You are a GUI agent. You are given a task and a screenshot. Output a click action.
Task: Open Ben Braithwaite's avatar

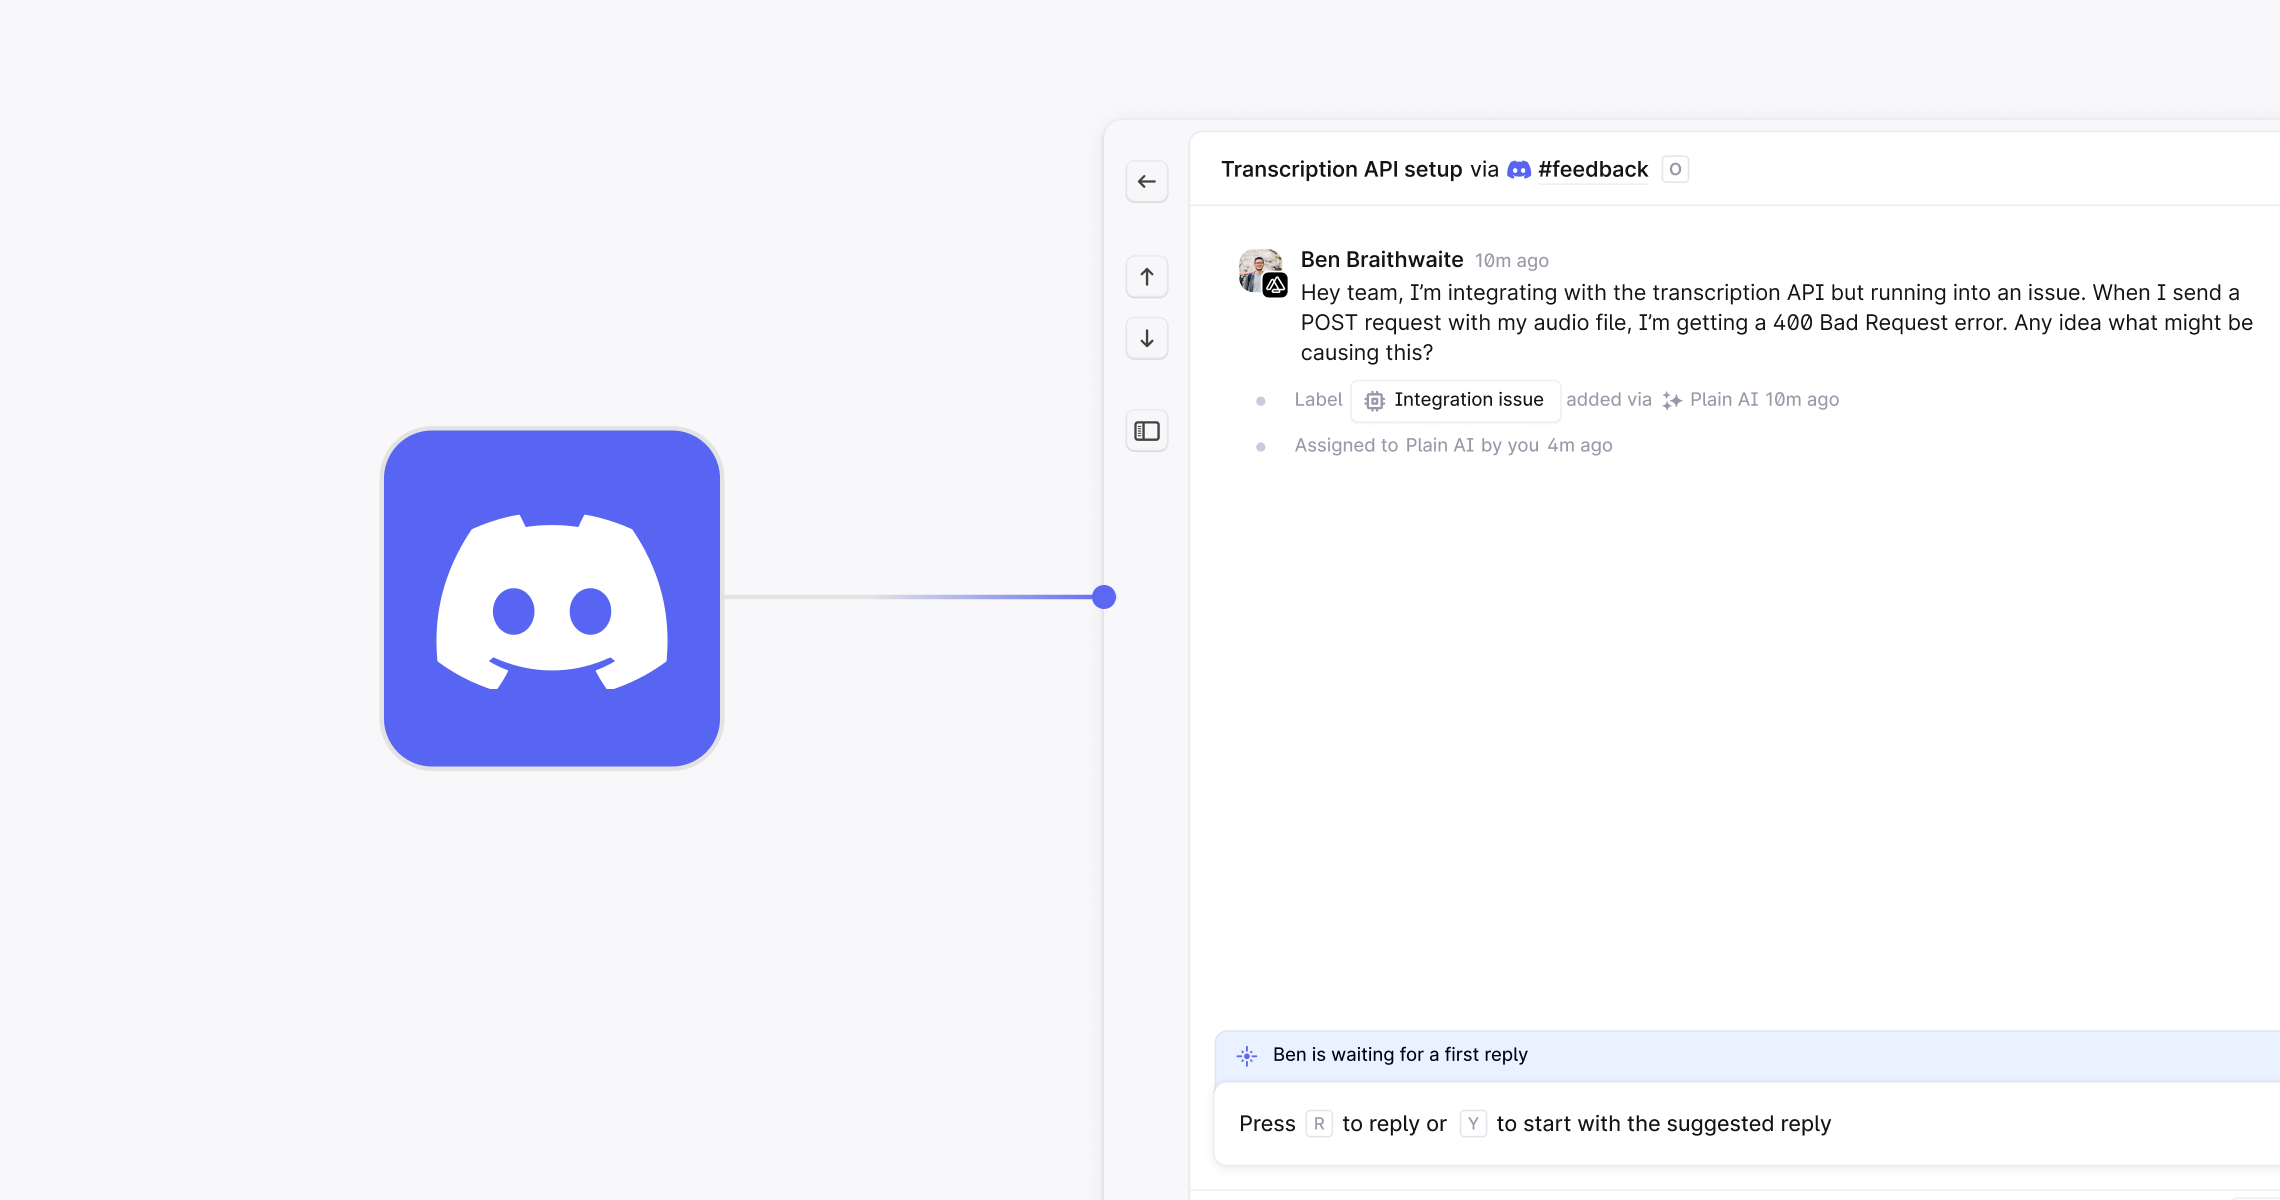tap(1262, 271)
